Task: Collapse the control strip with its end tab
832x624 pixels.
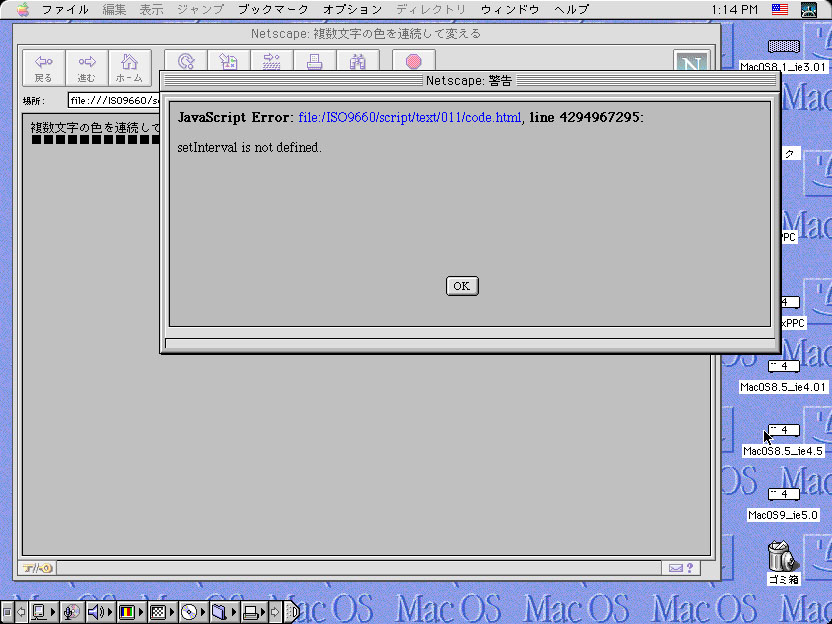Action: (292, 612)
